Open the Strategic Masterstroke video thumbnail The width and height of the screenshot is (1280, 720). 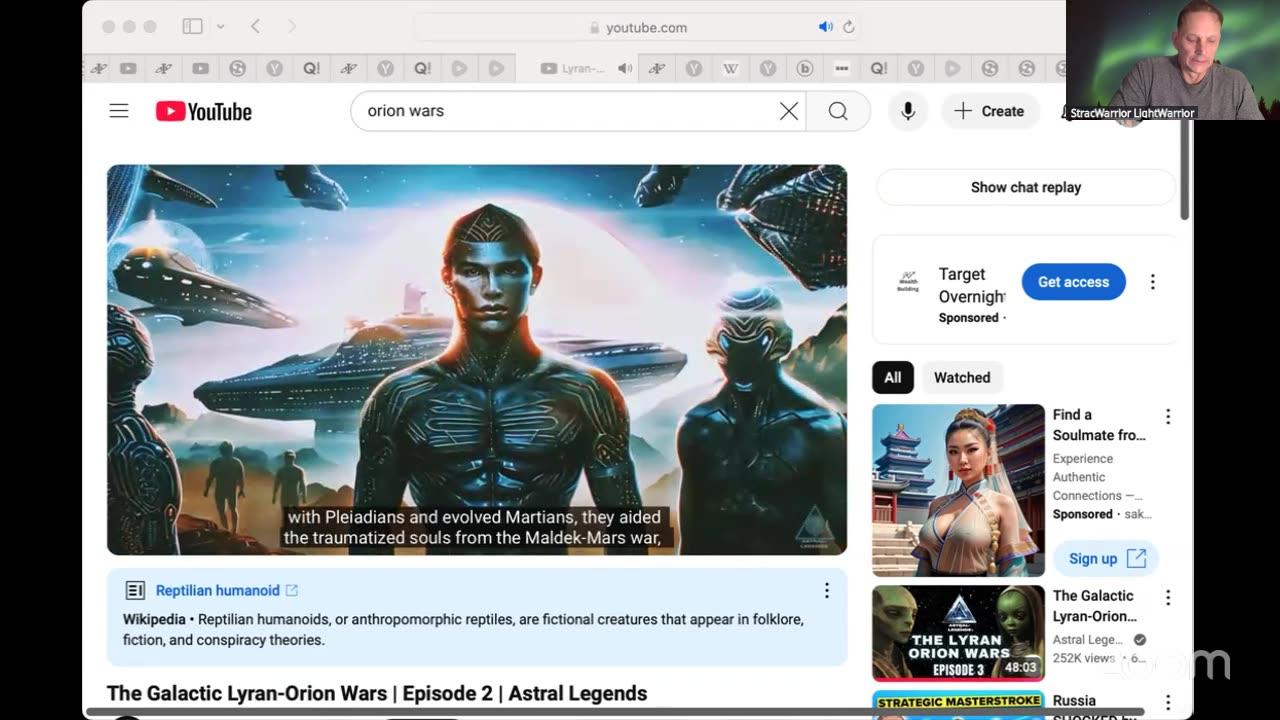[x=958, y=704]
